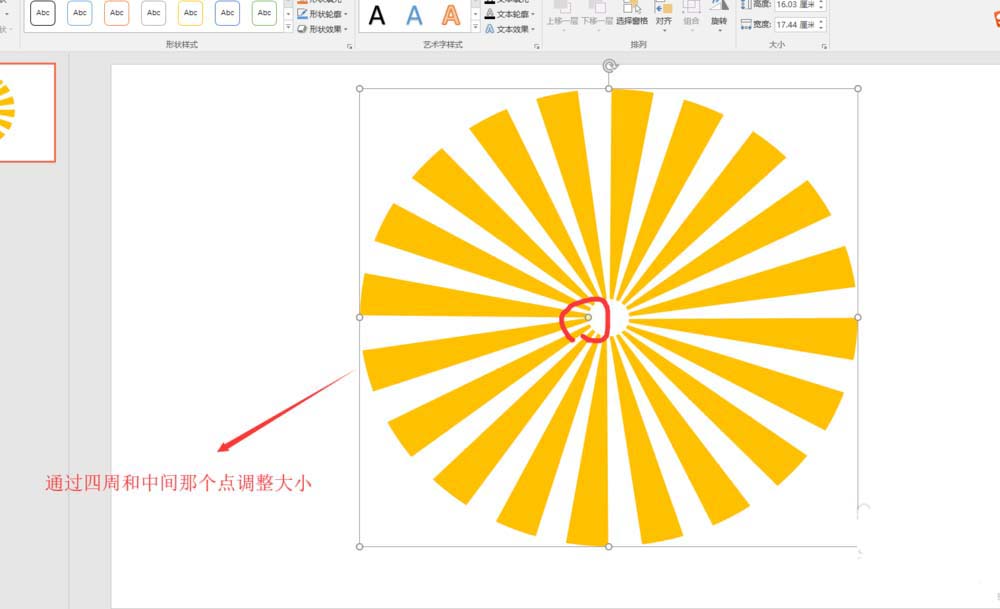This screenshot has height=609, width=1000.
Task: Click the center adjustment handle of the sunburst
Action: (x=588, y=317)
